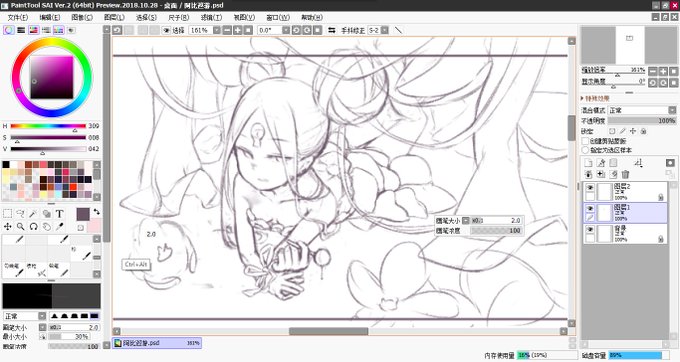Select the hand pan tool
The height and width of the screenshot is (362, 680).
tap(46, 226)
